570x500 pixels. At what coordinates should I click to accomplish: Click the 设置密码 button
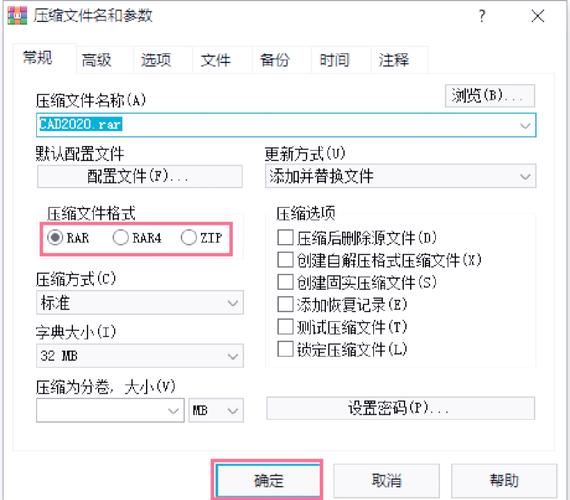pos(400,408)
